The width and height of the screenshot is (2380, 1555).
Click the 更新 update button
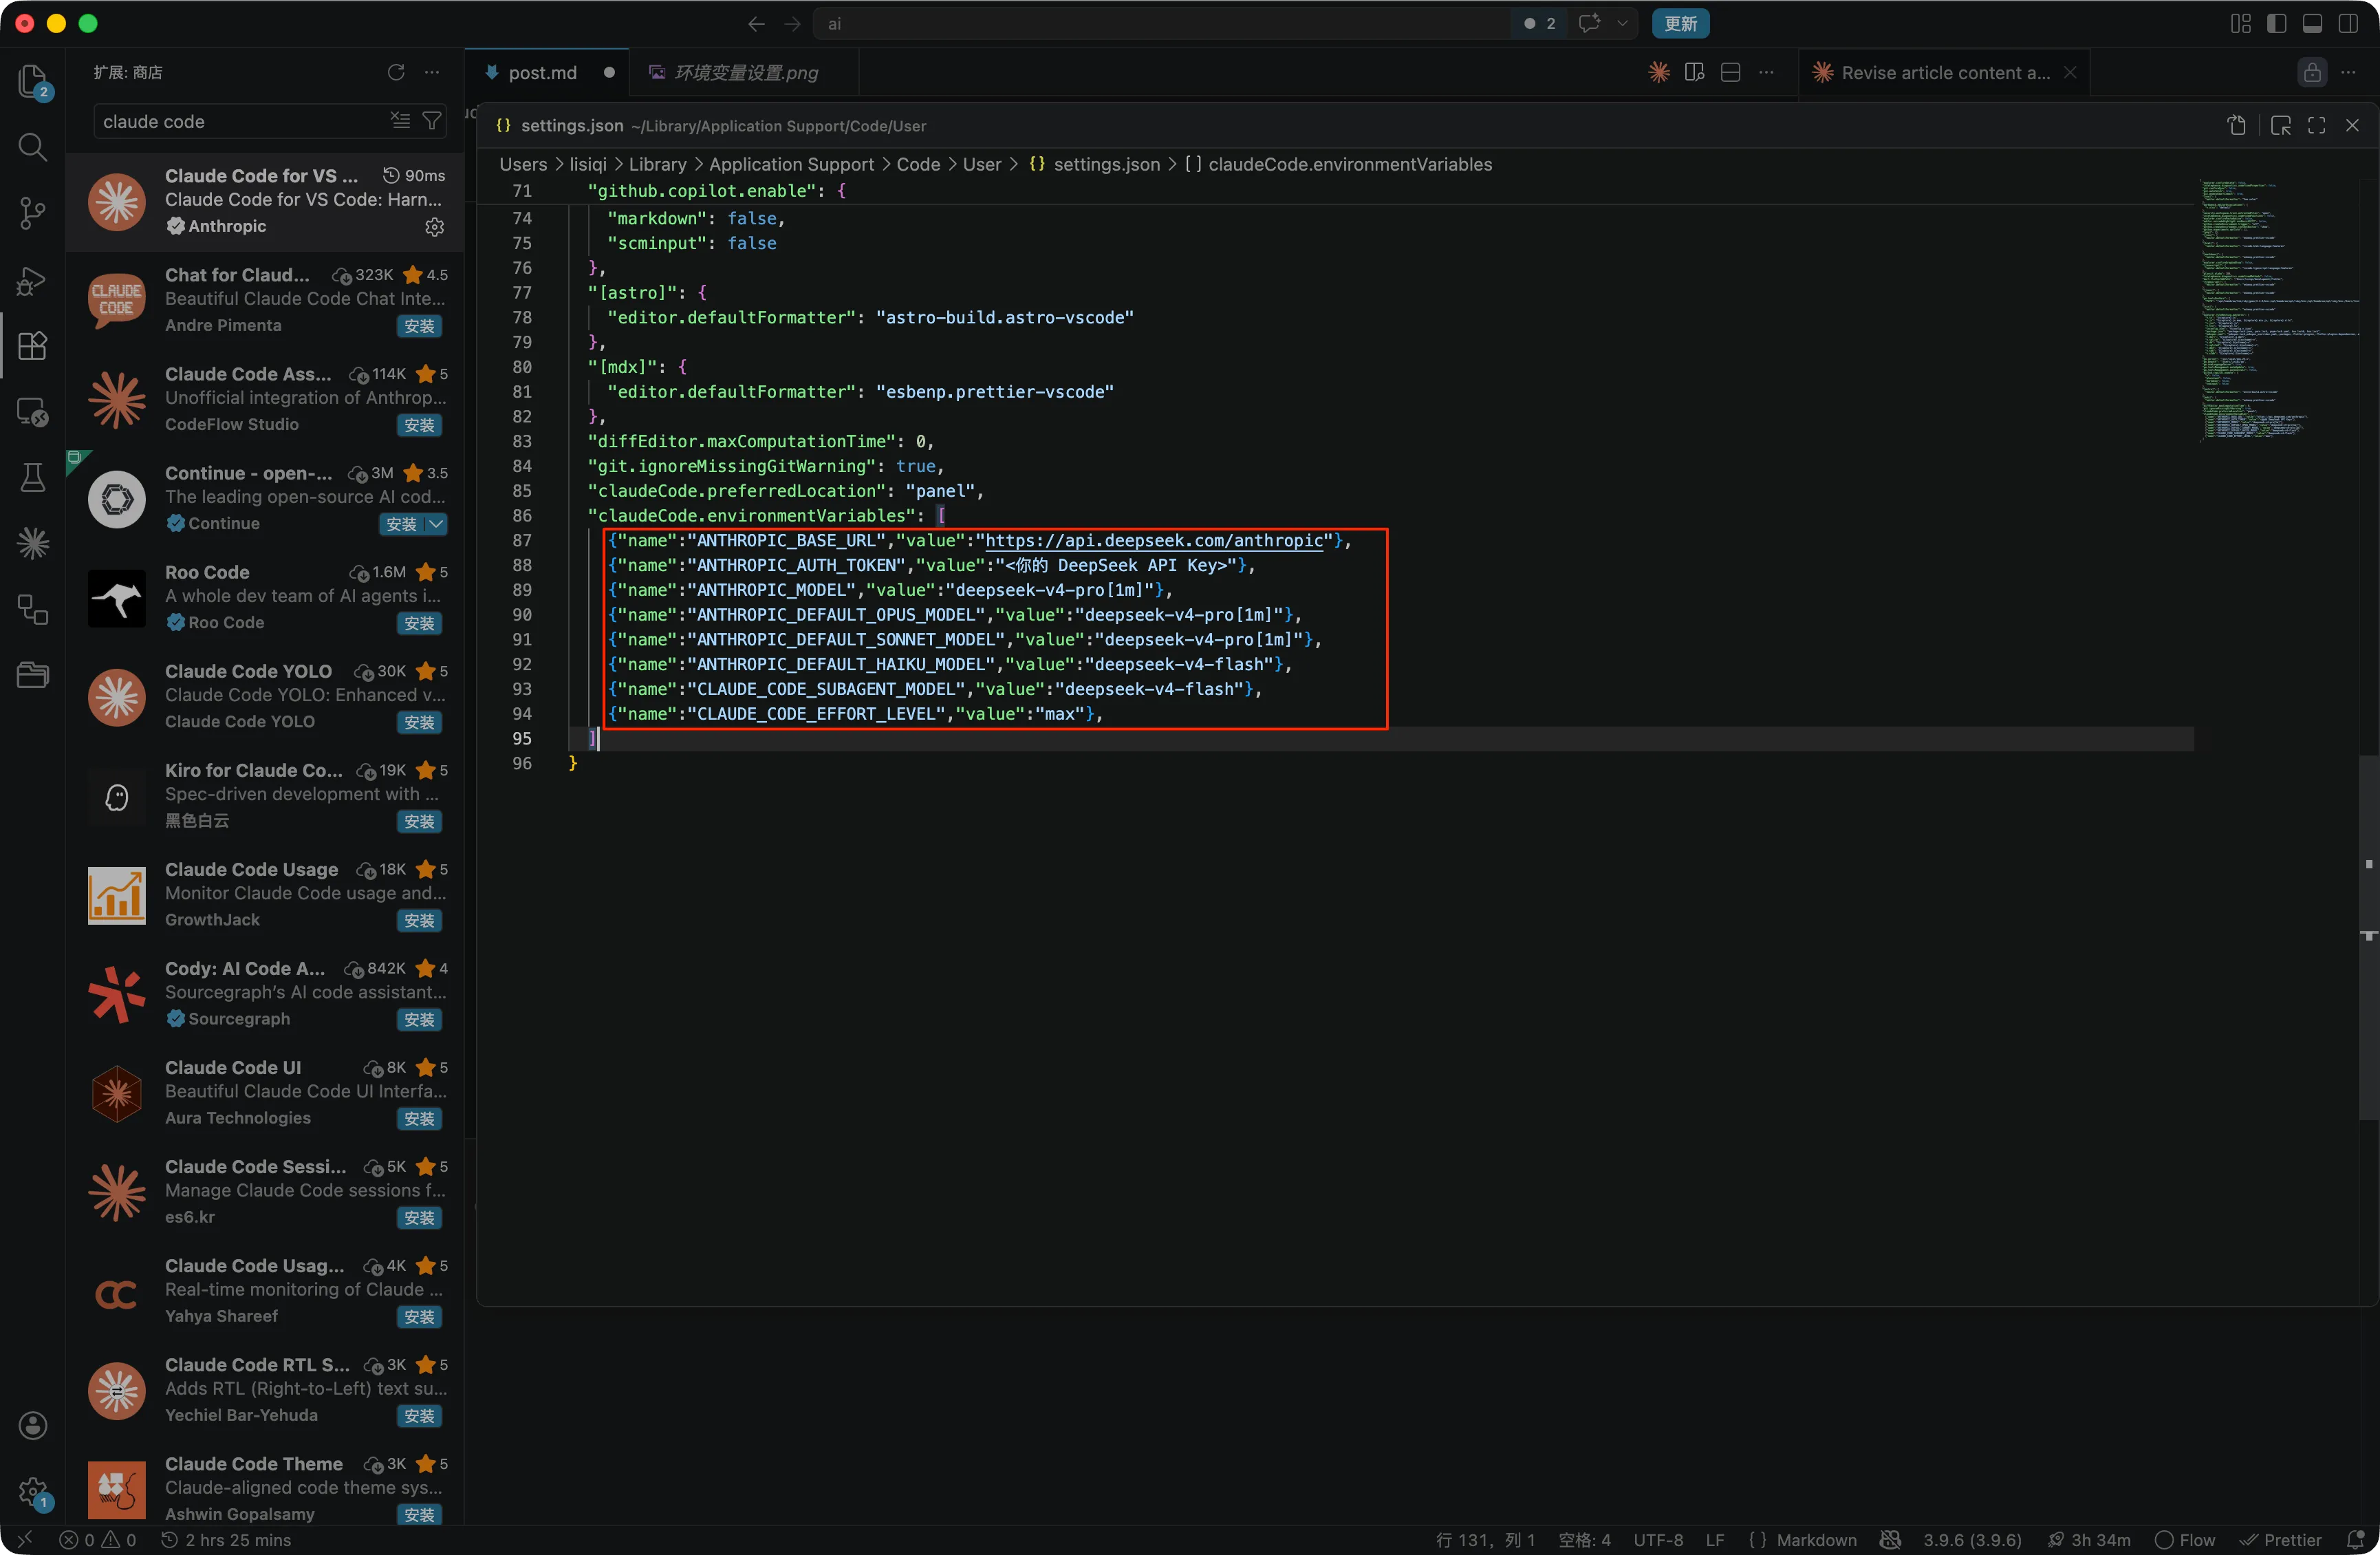pyautogui.click(x=1680, y=23)
